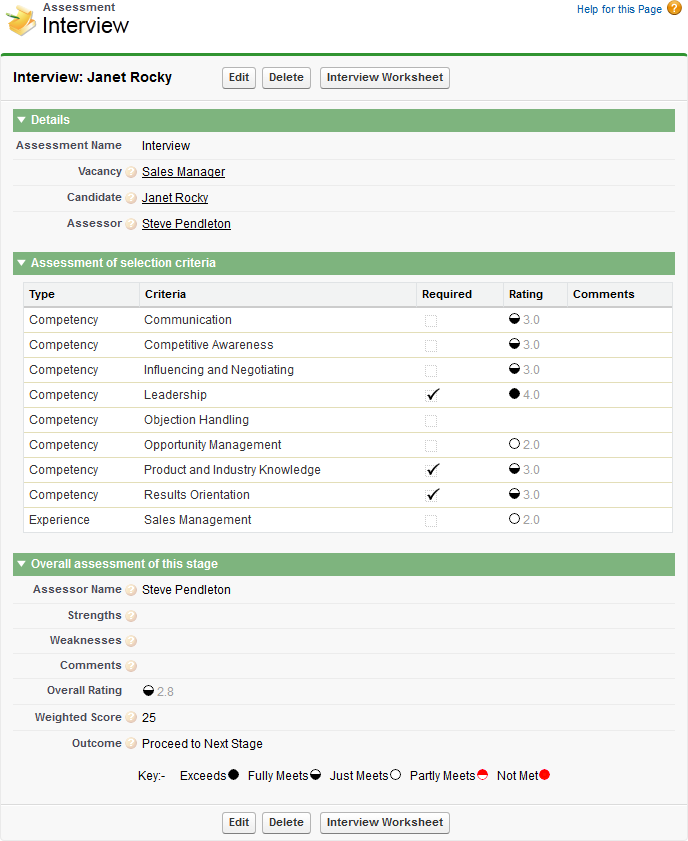The image size is (688, 841).
Task: Open the Sales Manager vacancy link
Action: coord(183,172)
